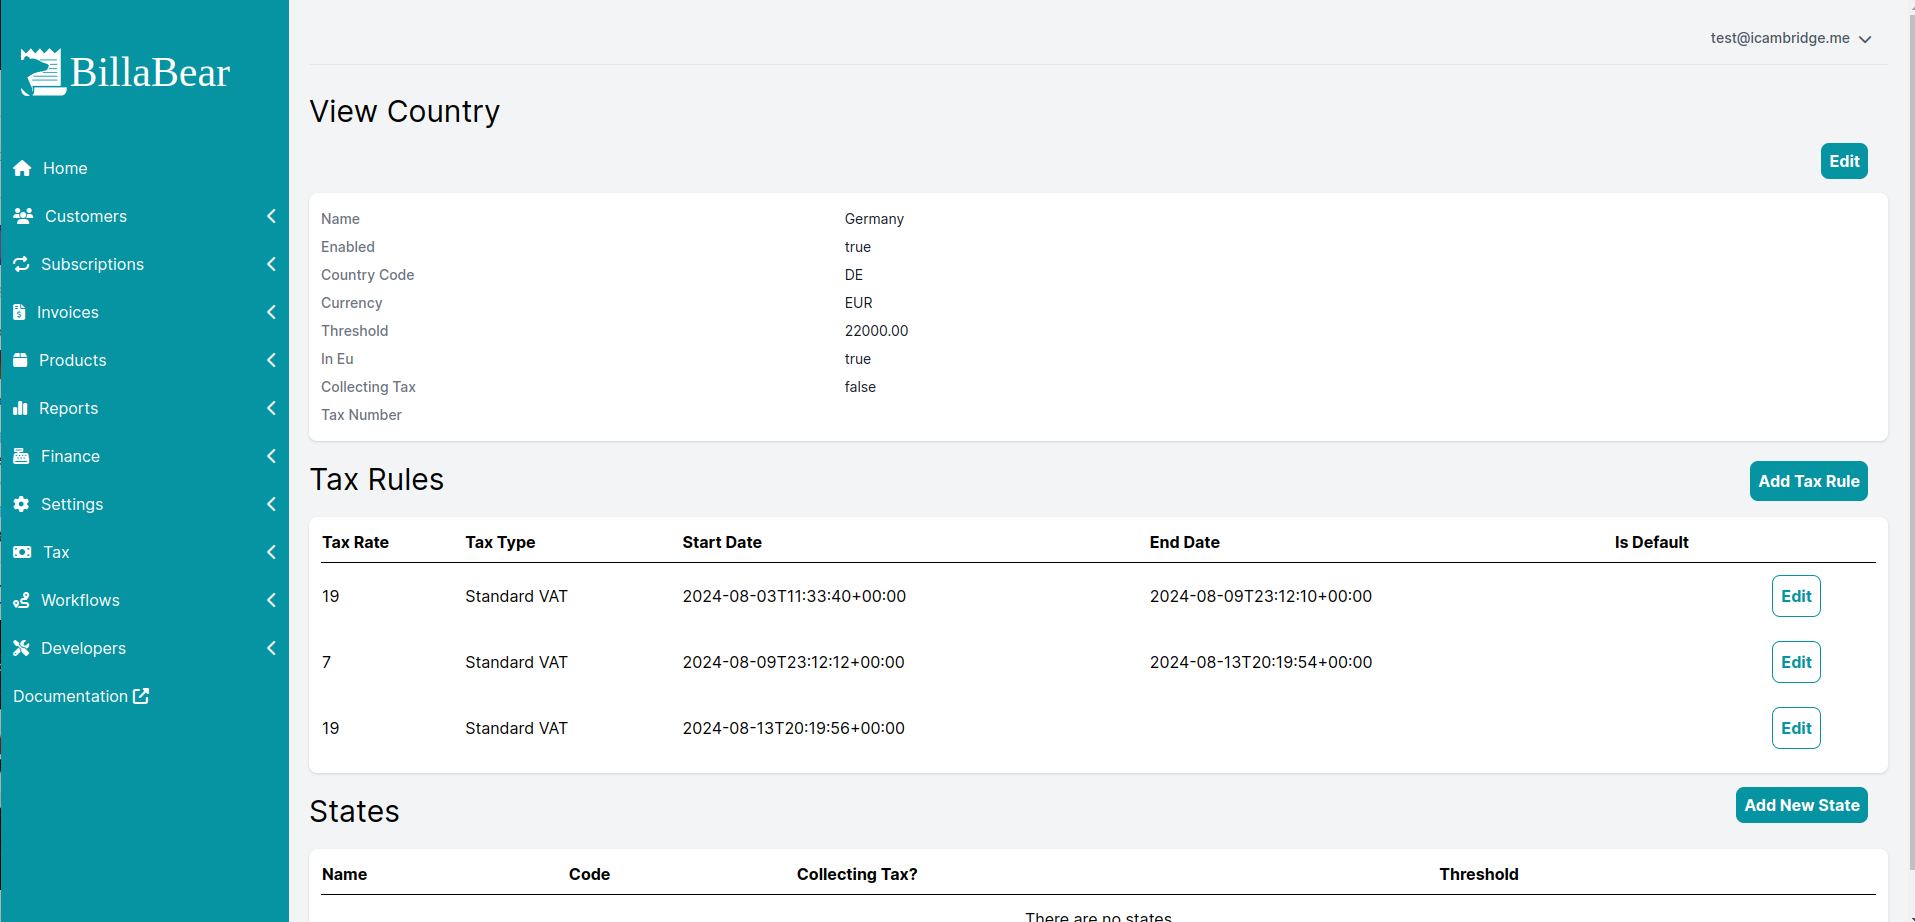Viewport: 1915px width, 922px height.
Task: Click the Subscriptions refresh-arrows icon
Action: (x=21, y=264)
